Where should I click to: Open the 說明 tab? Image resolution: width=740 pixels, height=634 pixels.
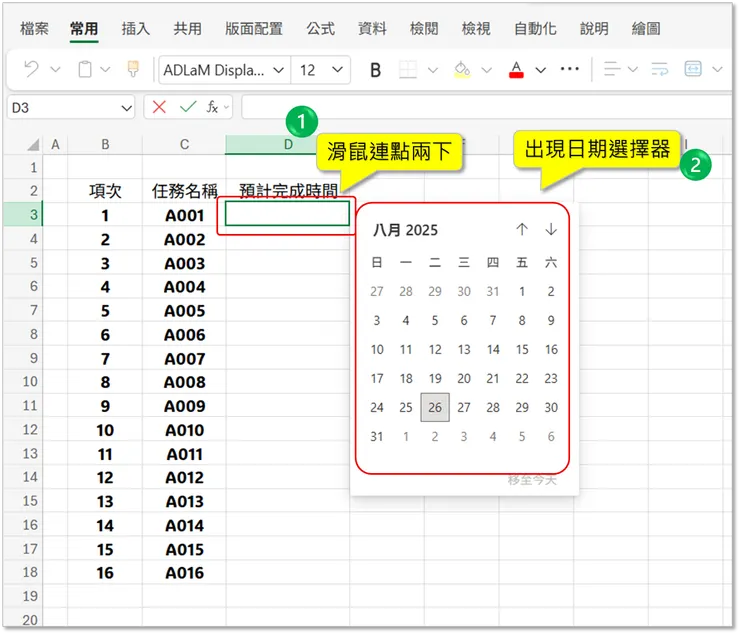pyautogui.click(x=594, y=29)
